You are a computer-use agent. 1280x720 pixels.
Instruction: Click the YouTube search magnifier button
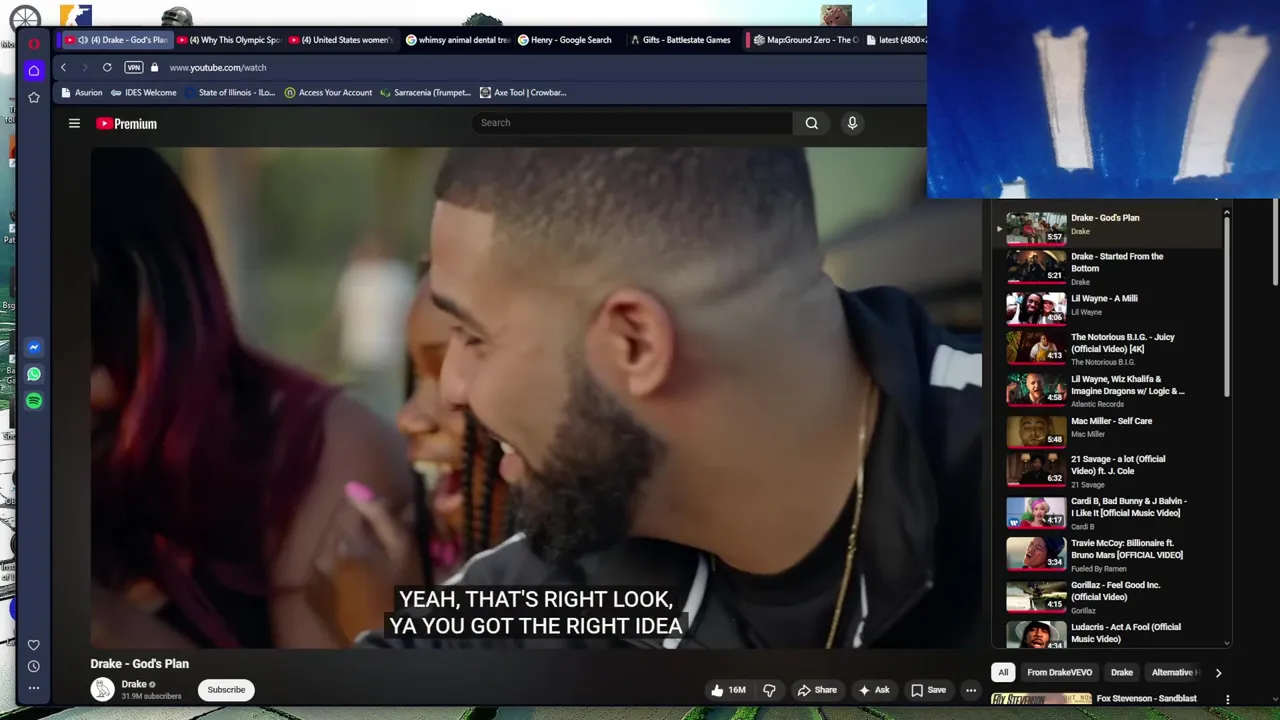(x=812, y=123)
